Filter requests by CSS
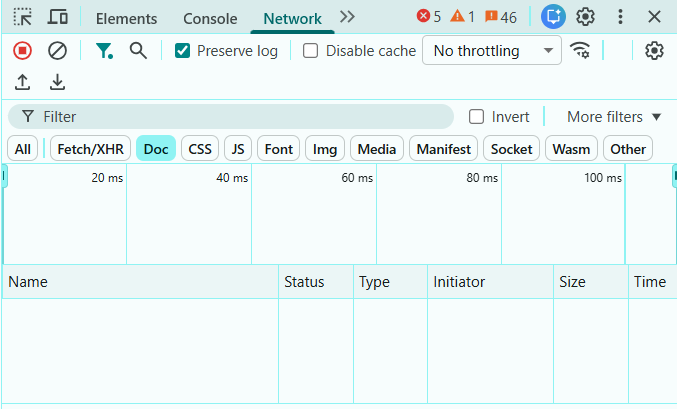This screenshot has height=409, width=677. (x=200, y=149)
